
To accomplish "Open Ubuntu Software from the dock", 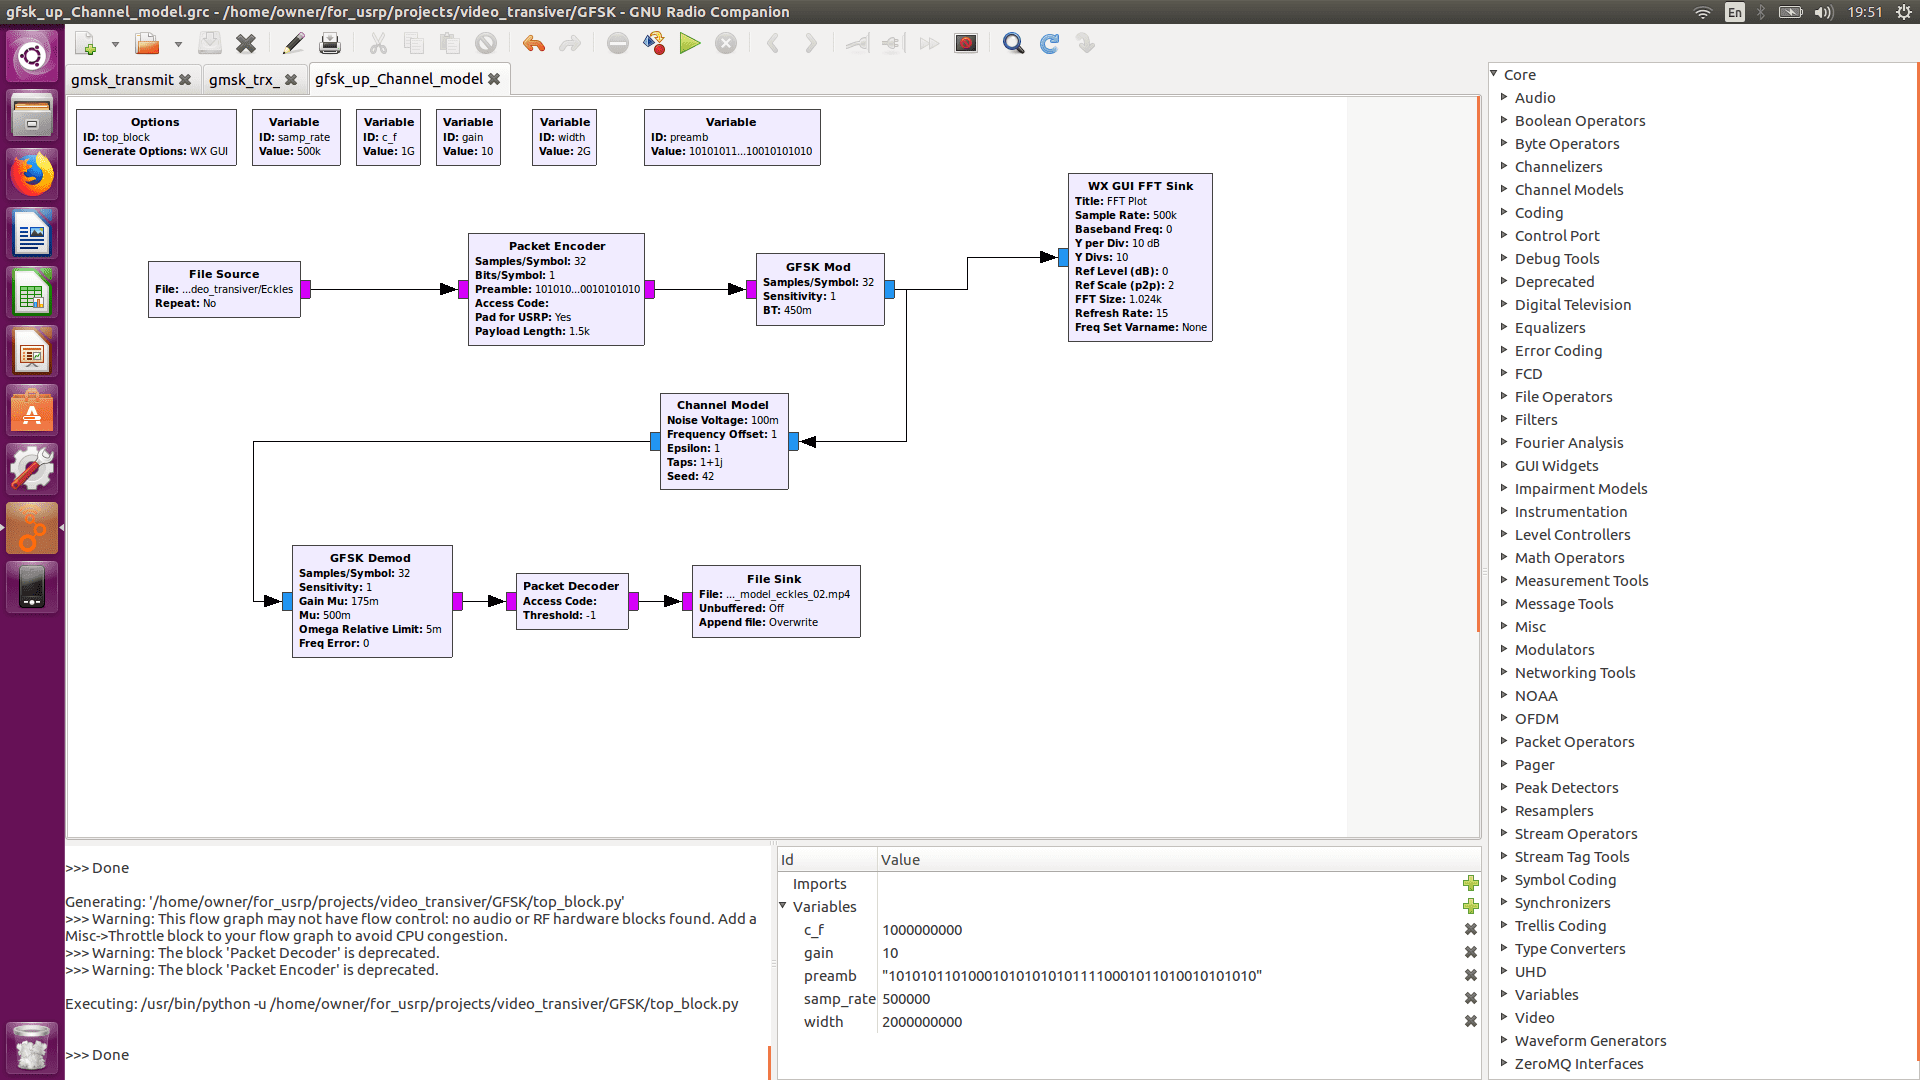I will point(32,411).
